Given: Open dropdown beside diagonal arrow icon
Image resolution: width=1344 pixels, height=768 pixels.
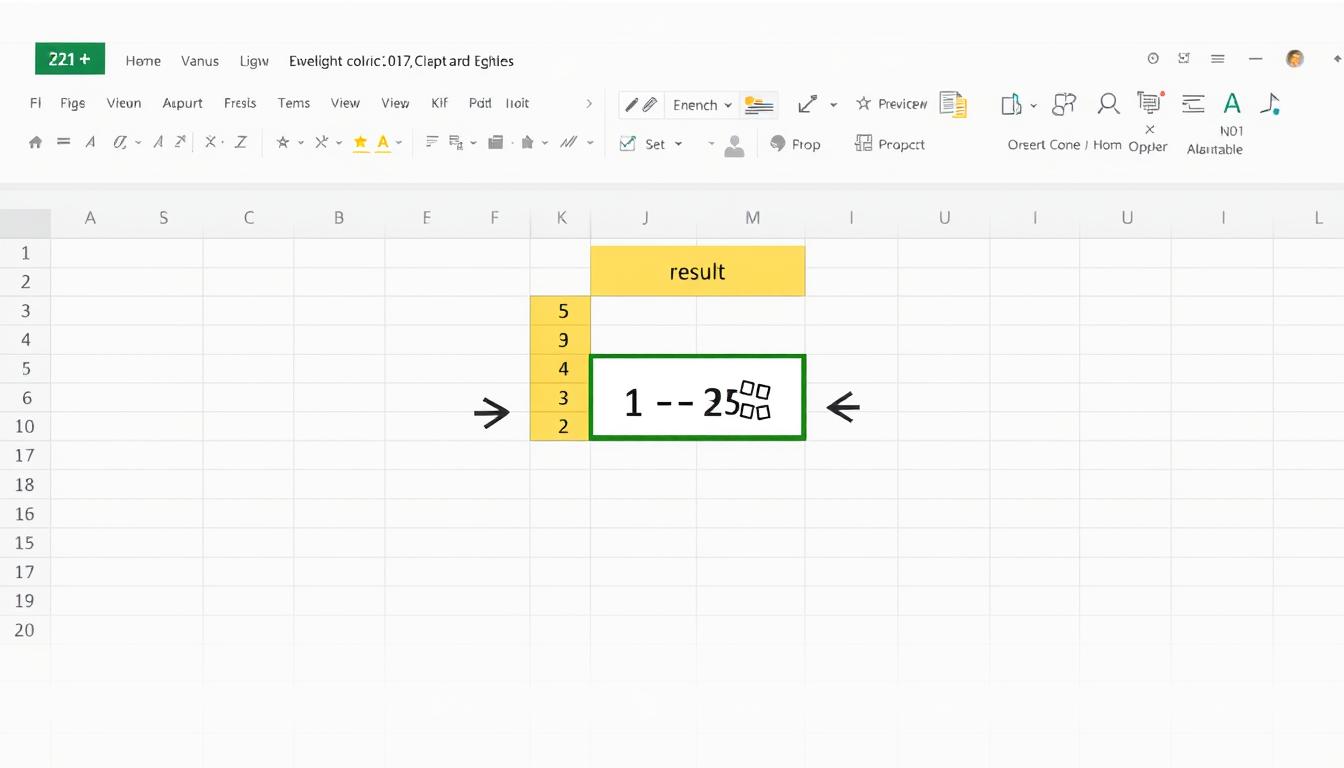Looking at the screenshot, I should click(x=833, y=104).
